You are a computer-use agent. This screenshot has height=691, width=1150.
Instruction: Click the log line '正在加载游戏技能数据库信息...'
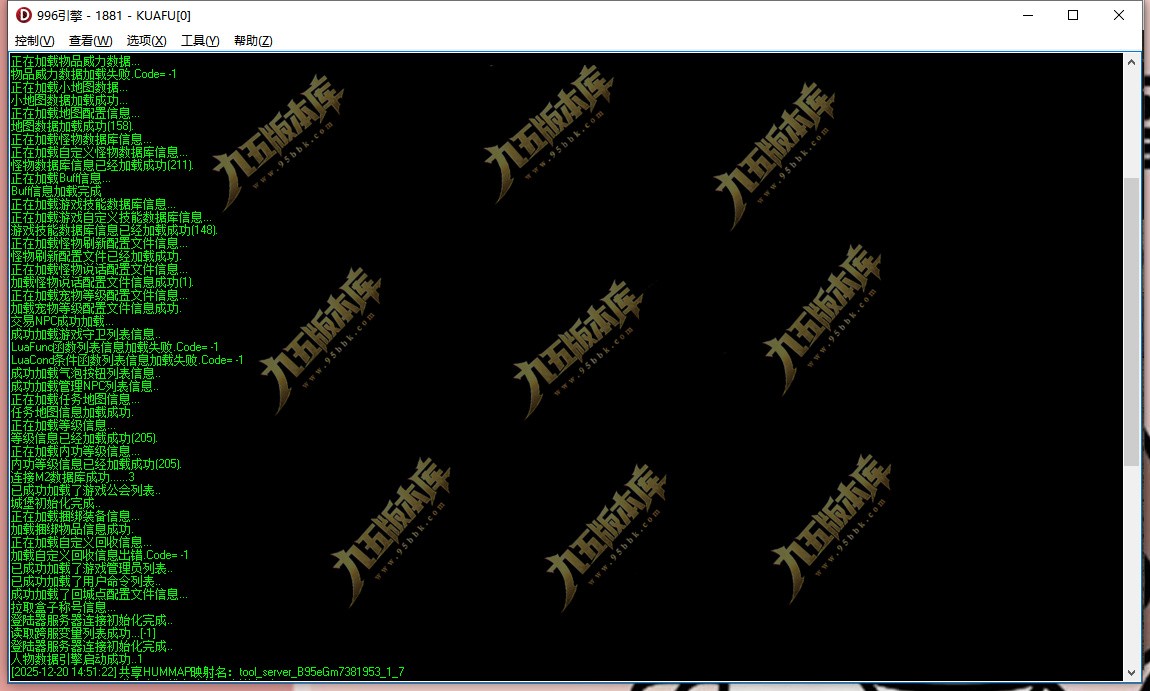point(93,205)
